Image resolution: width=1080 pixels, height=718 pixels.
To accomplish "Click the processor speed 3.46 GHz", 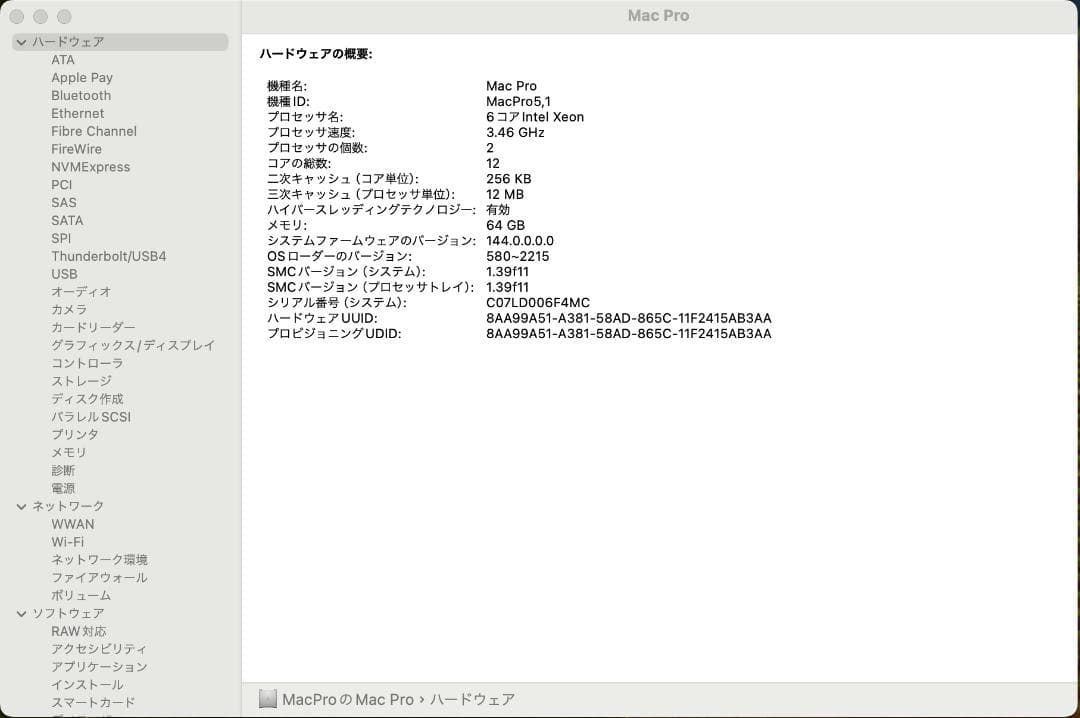I will pos(515,132).
